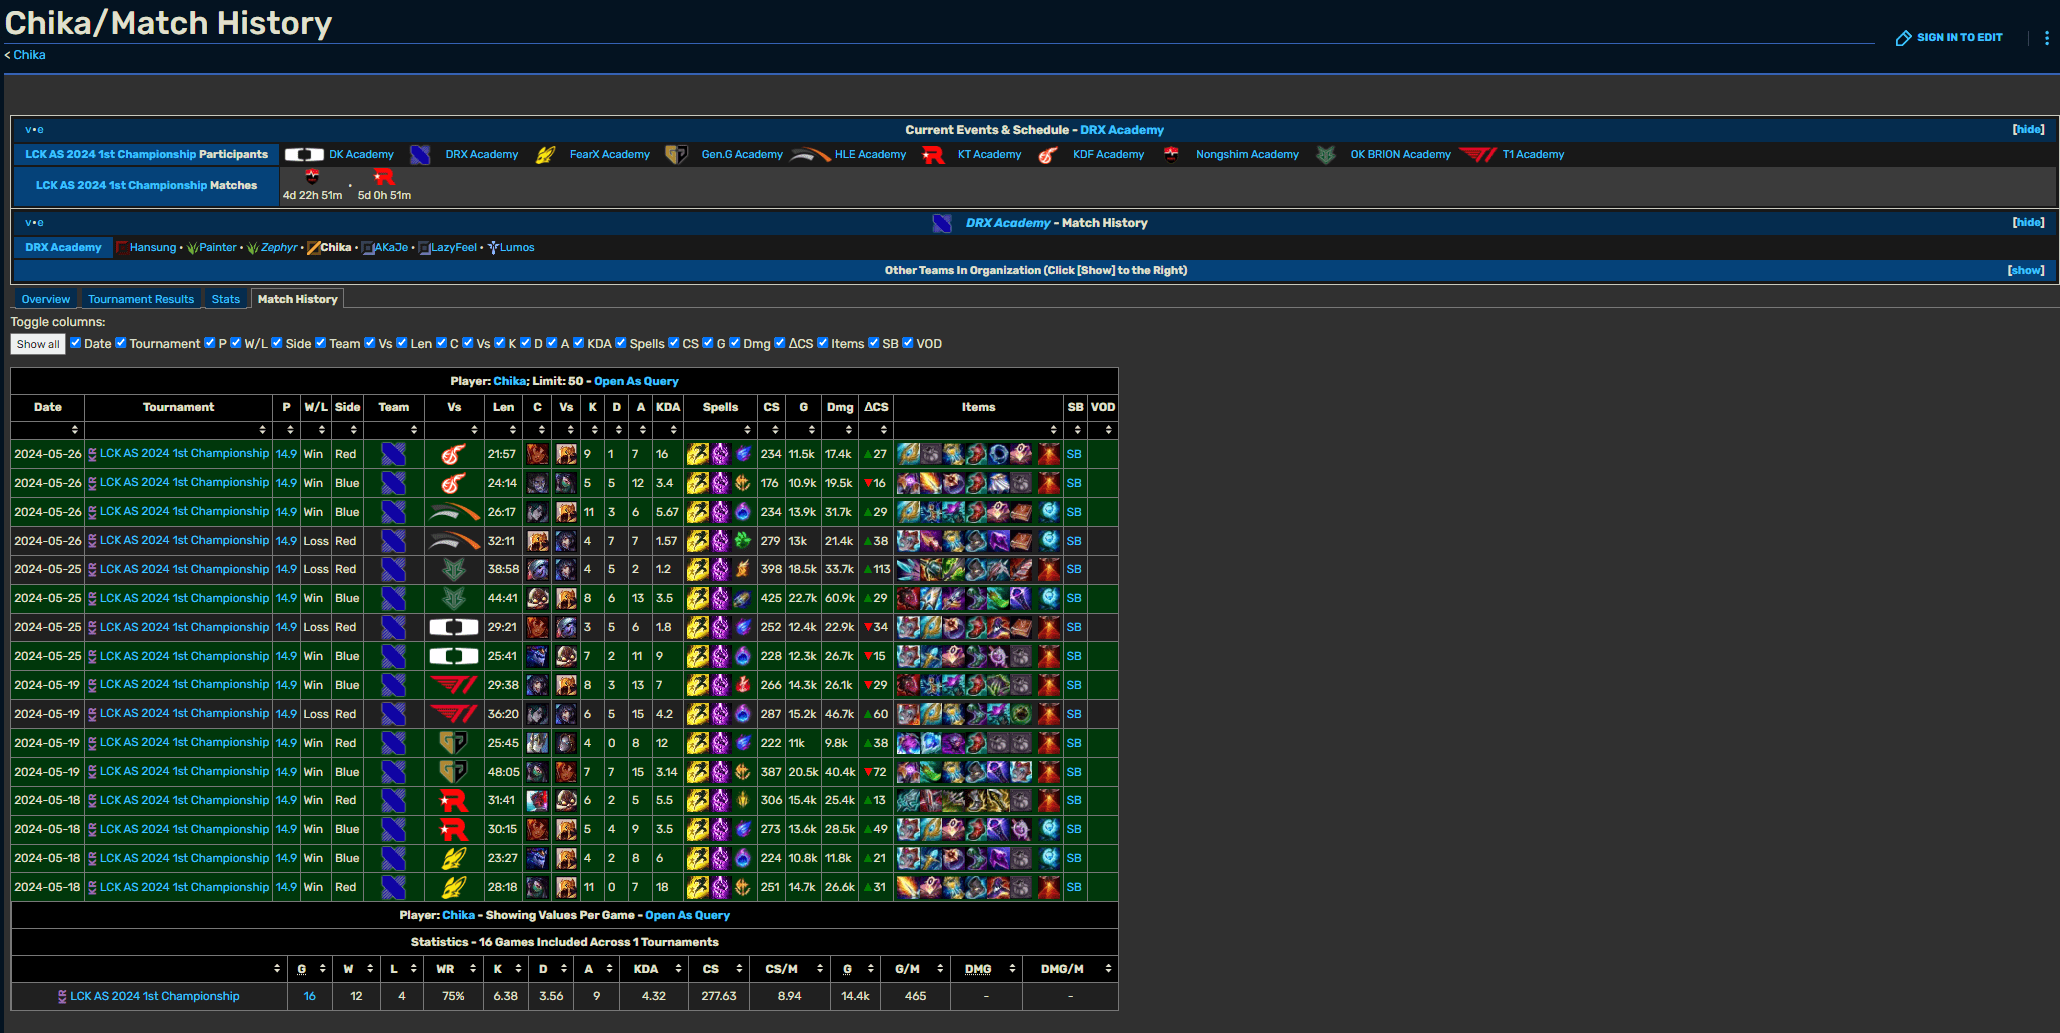Sort match table by CS column arrows
2060x1033 pixels.
coord(776,430)
